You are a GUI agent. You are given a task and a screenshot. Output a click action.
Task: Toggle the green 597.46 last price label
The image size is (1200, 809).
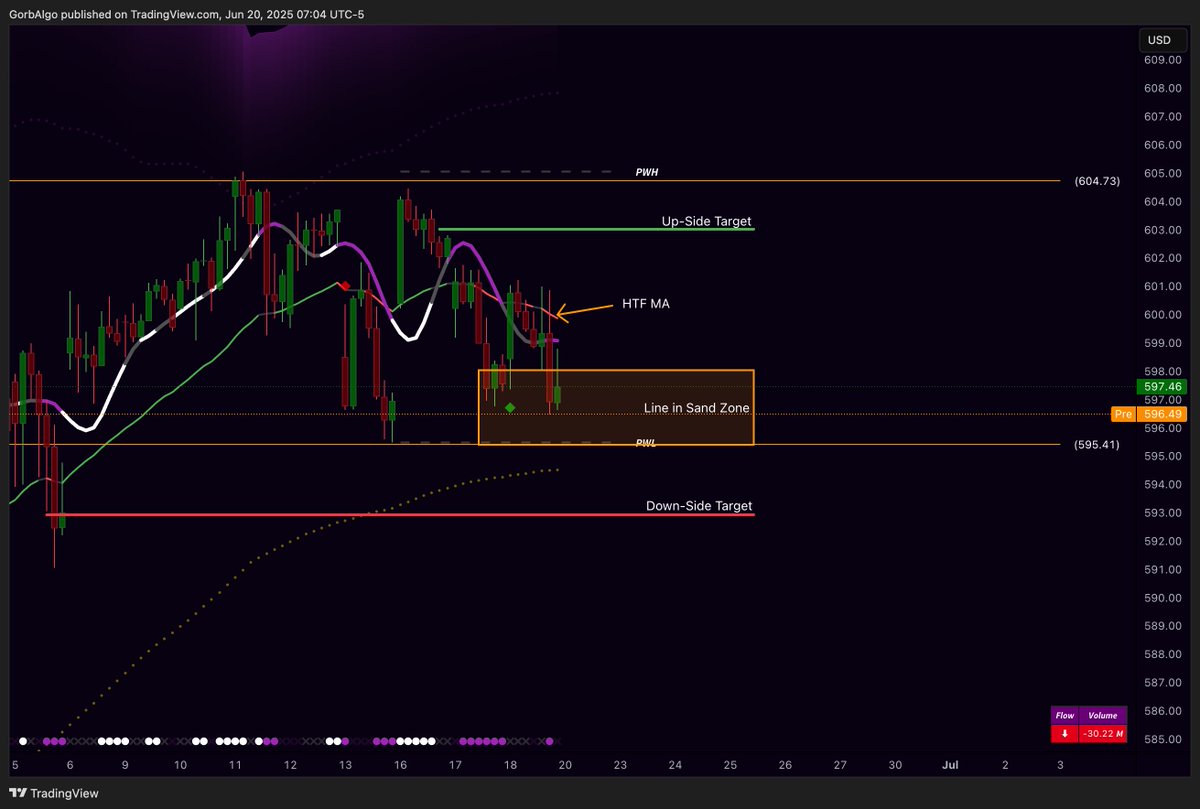click(1160, 386)
